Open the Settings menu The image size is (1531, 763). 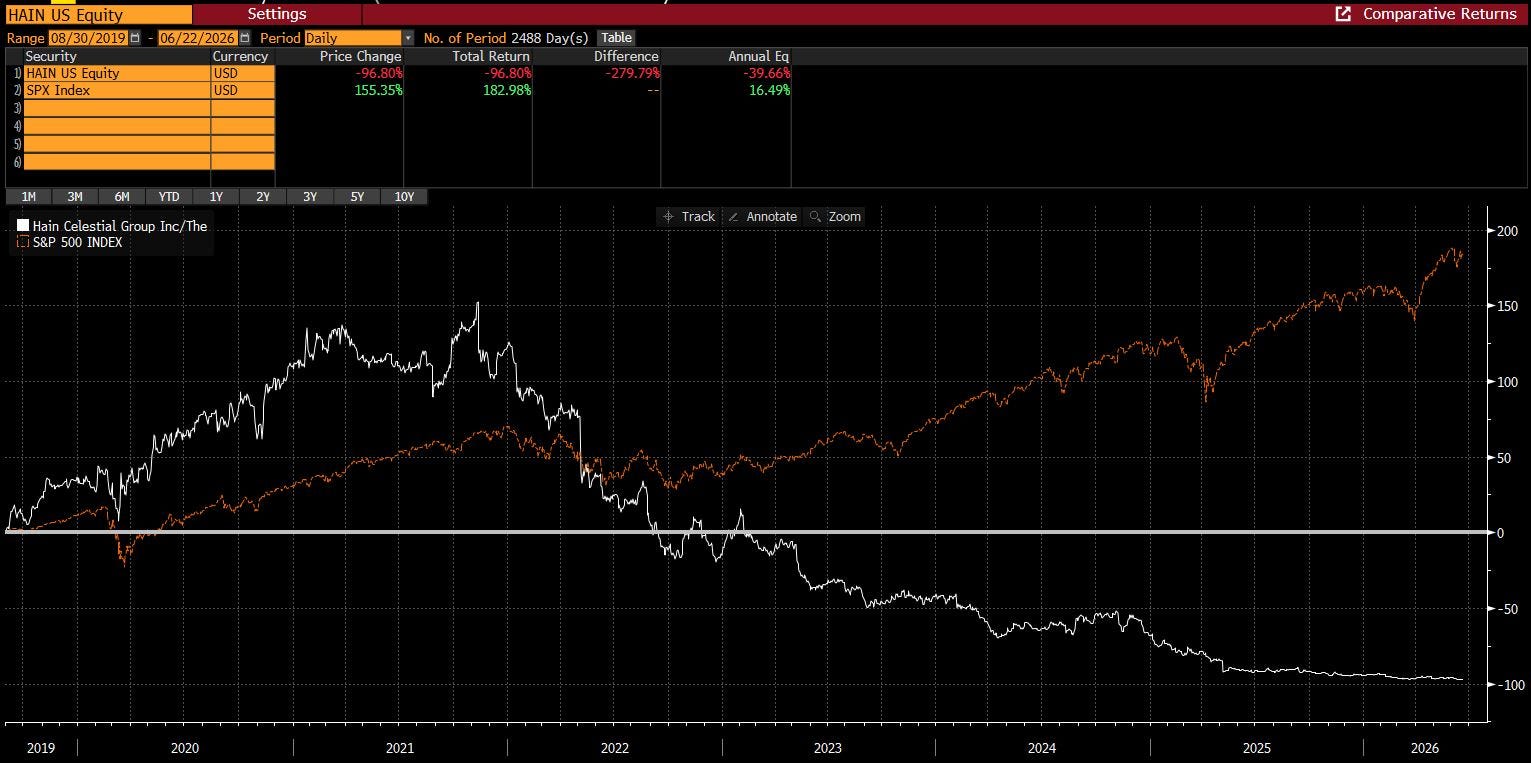[277, 14]
